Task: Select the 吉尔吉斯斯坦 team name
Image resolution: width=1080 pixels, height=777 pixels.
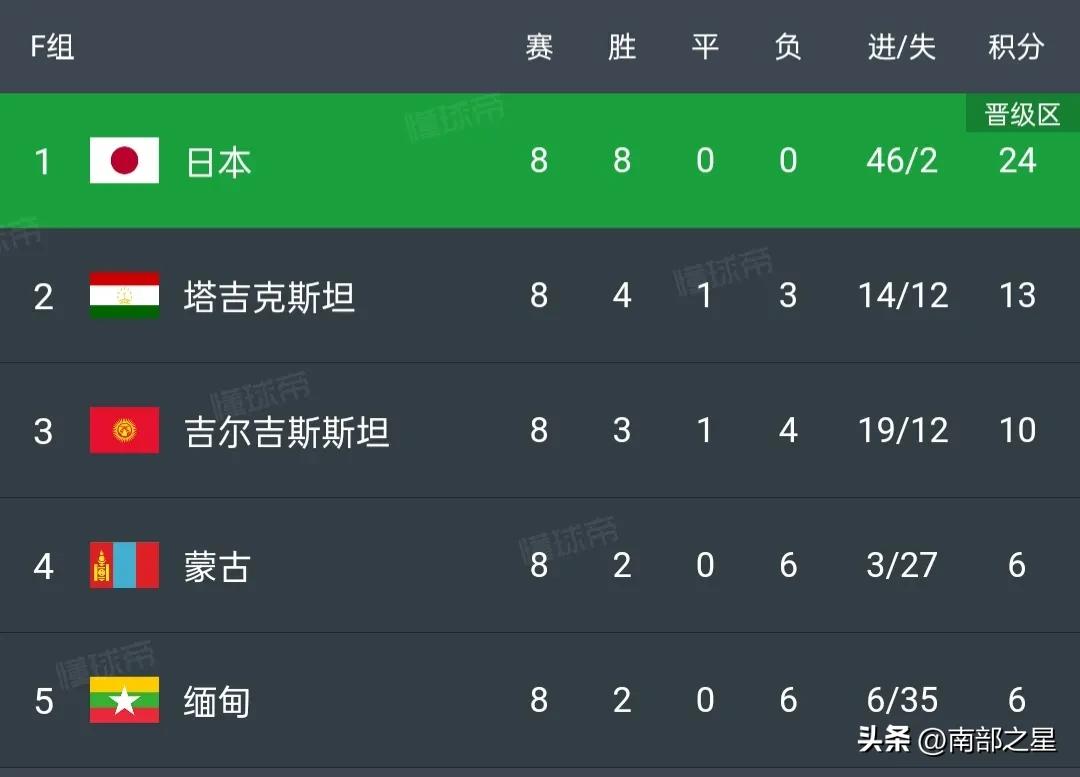Action: (287, 432)
